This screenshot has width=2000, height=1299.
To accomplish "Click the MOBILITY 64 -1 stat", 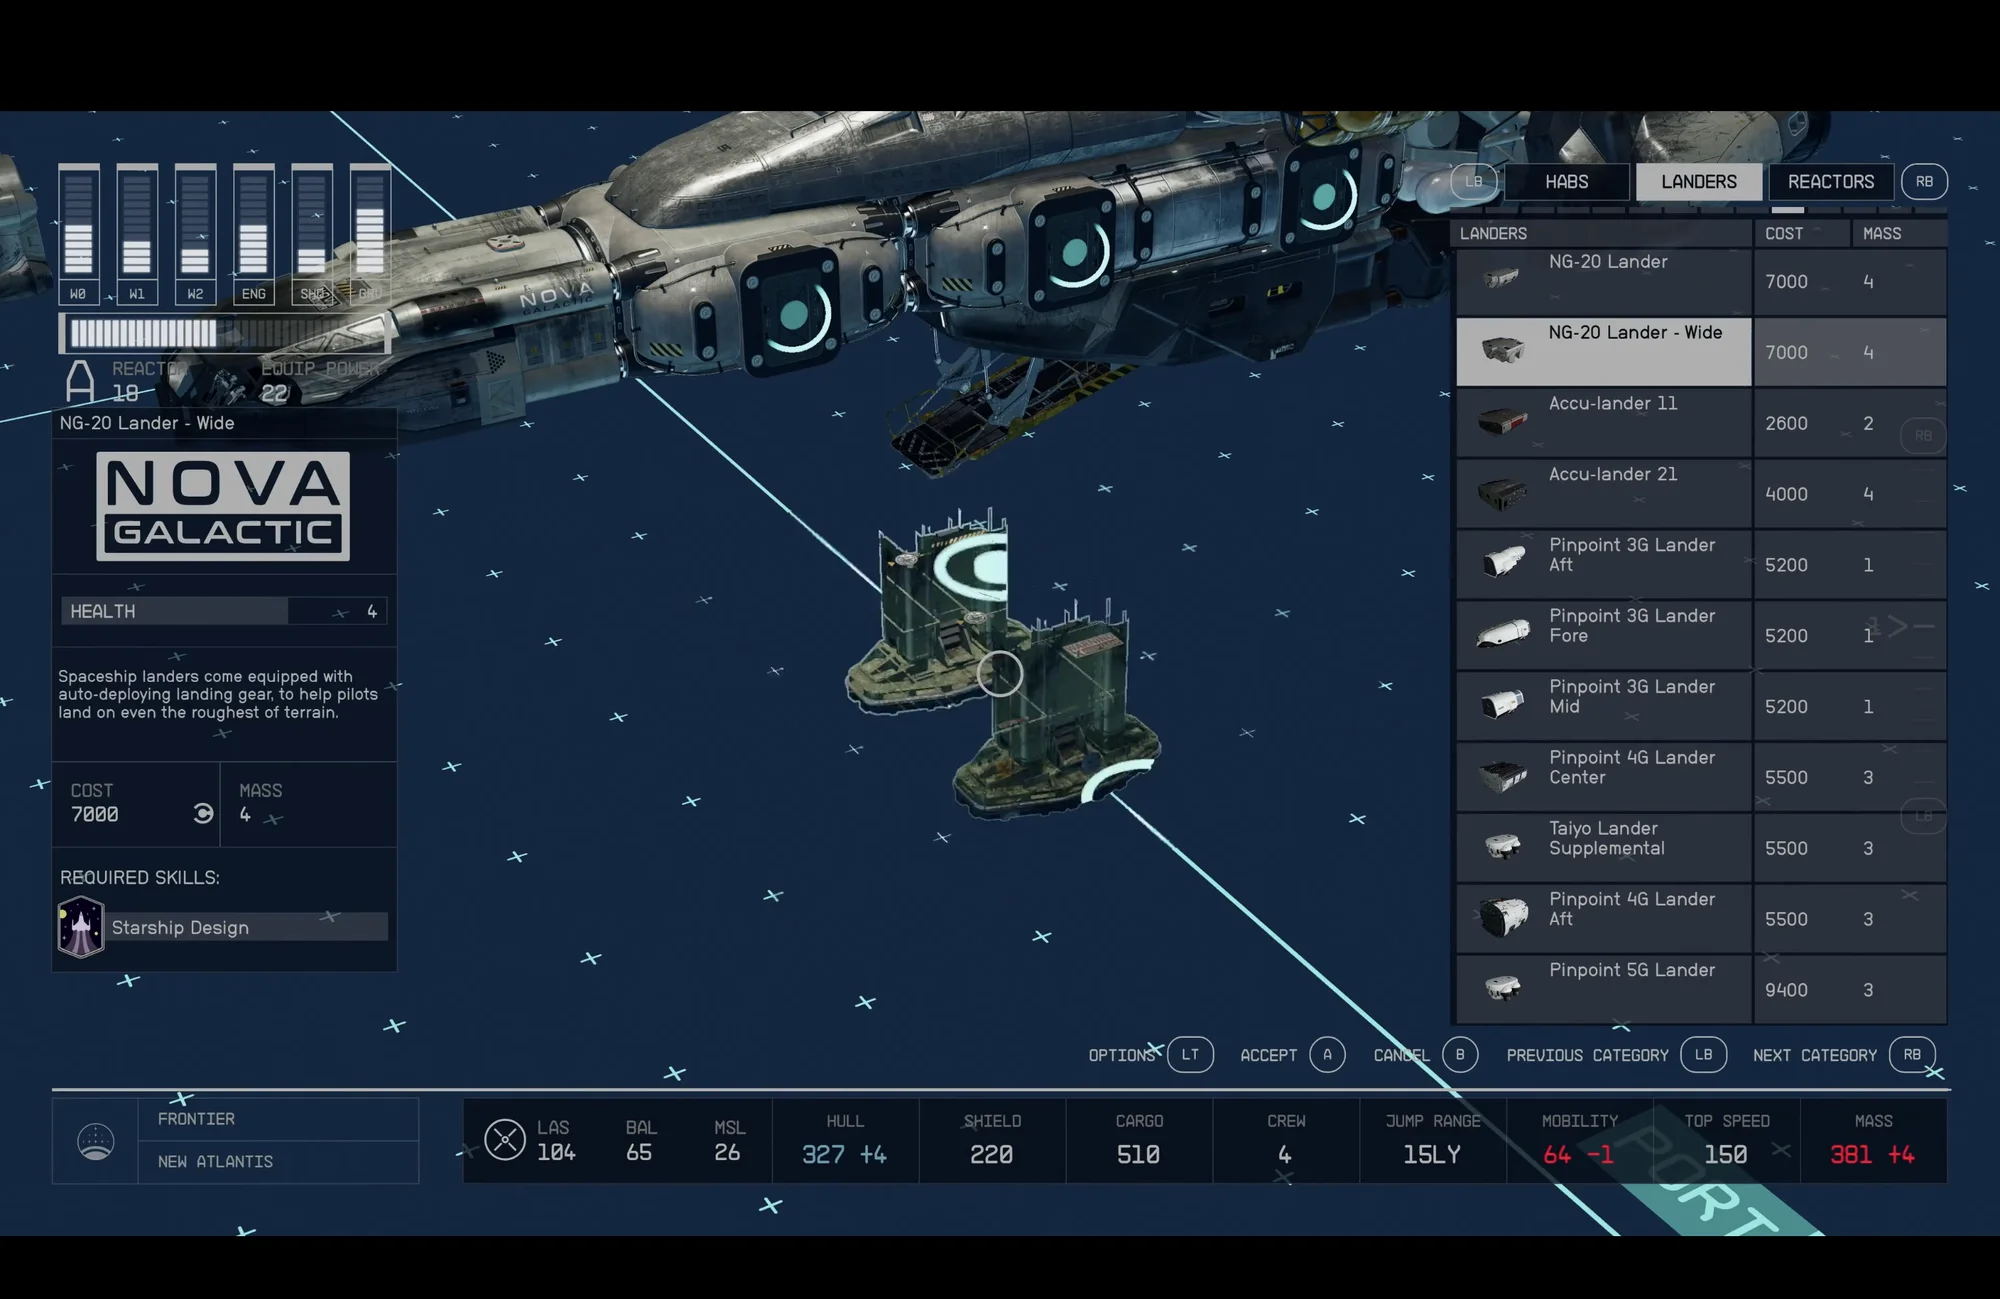I will (1580, 1140).
